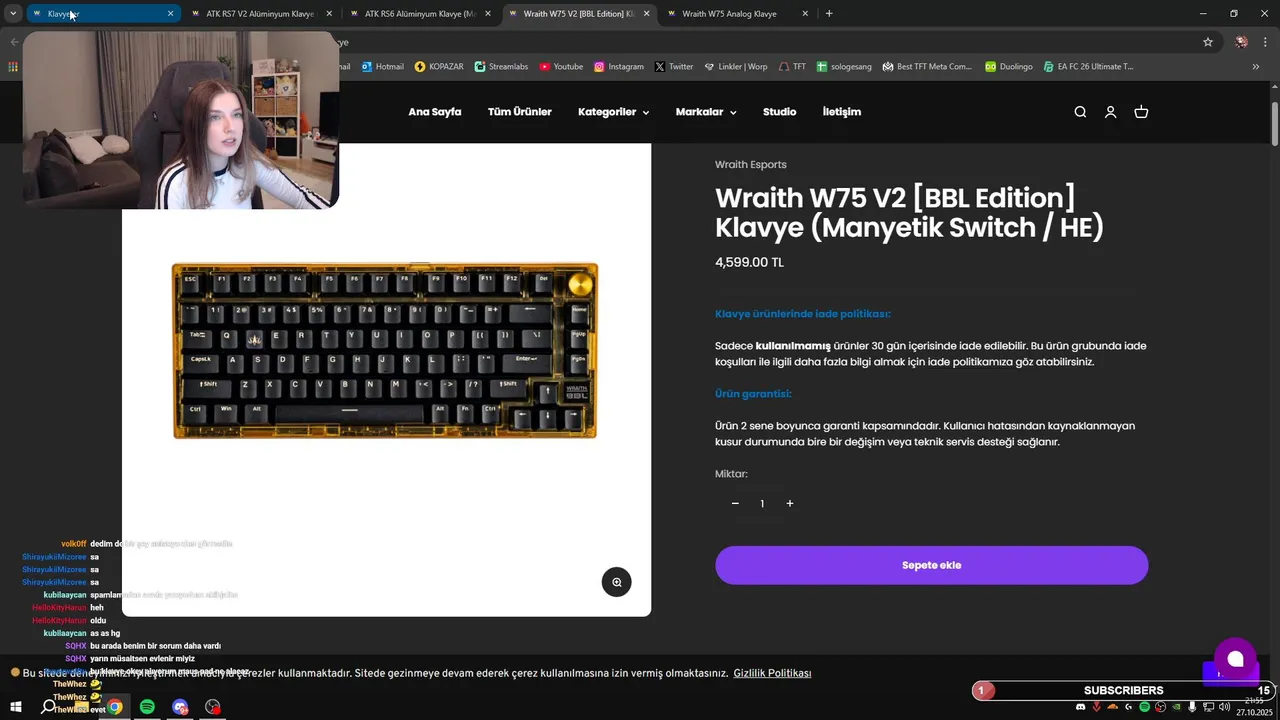Bookmark this page with star icon
Image resolution: width=1280 pixels, height=720 pixels.
[x=1208, y=42]
